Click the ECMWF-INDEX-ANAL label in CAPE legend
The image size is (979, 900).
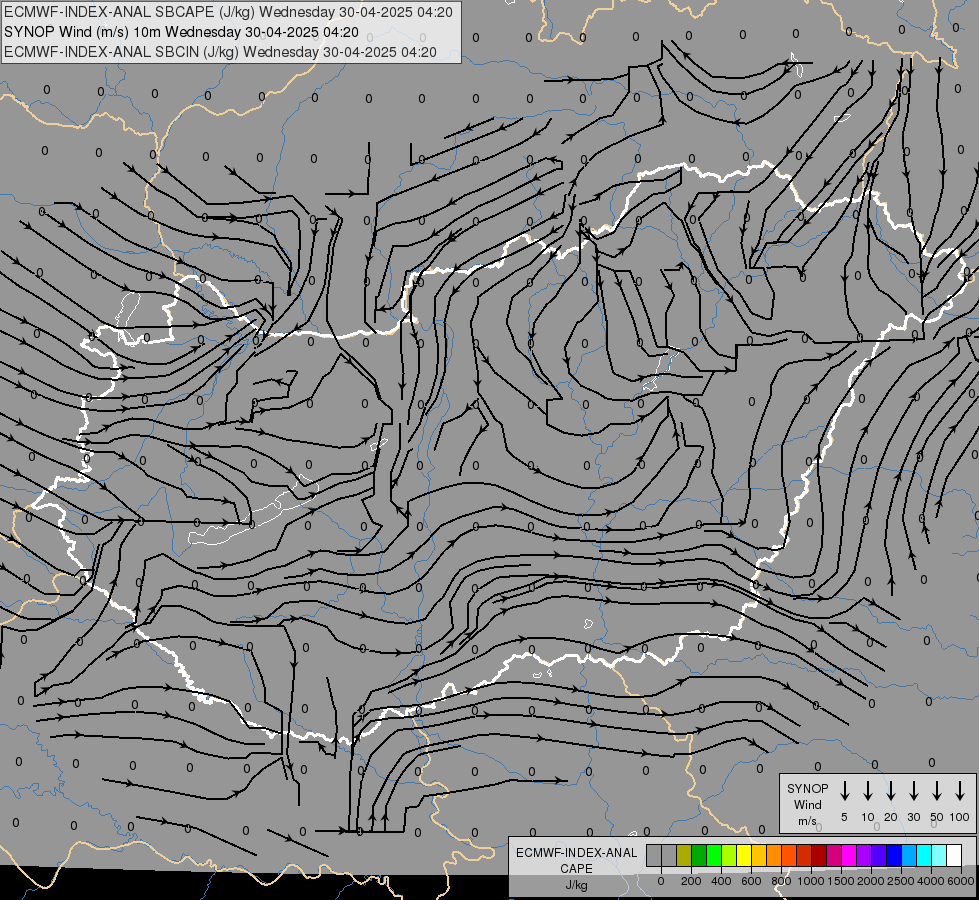[x=576, y=853]
